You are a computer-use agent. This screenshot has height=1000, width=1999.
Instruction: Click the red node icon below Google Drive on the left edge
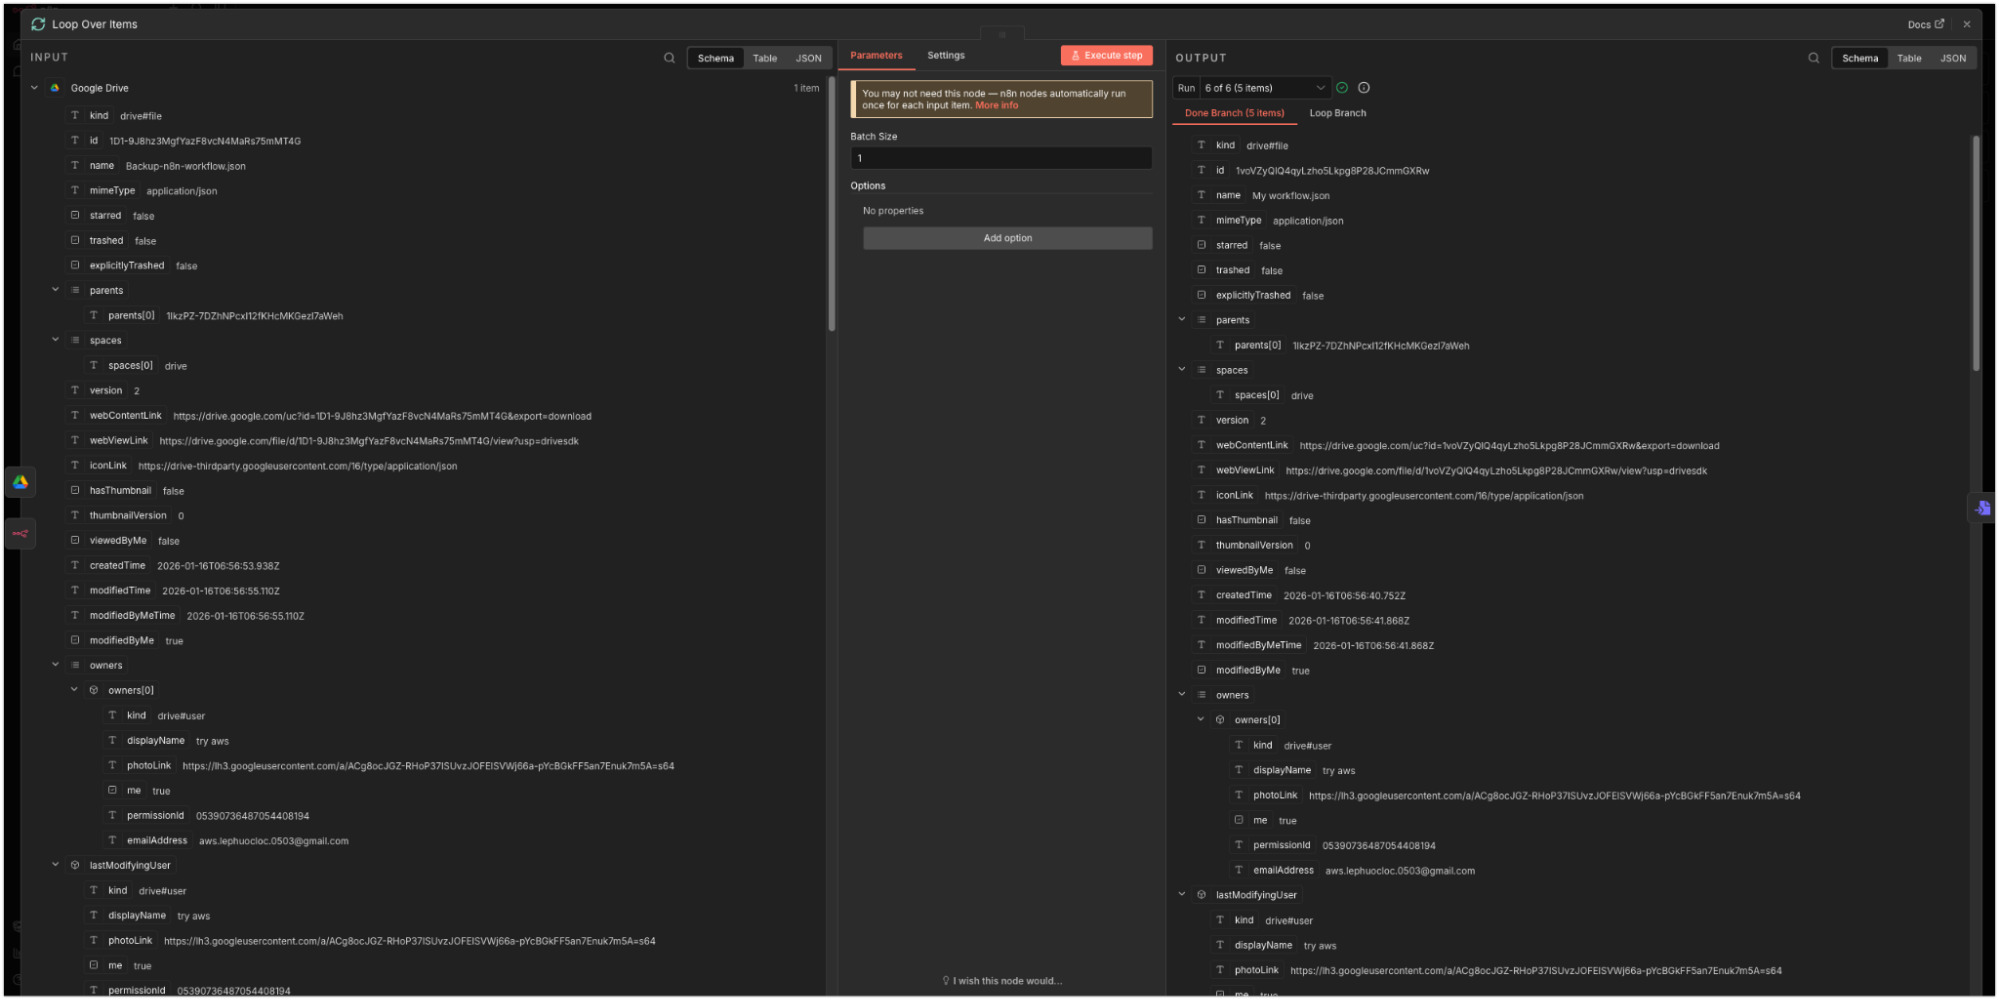click(x=20, y=534)
